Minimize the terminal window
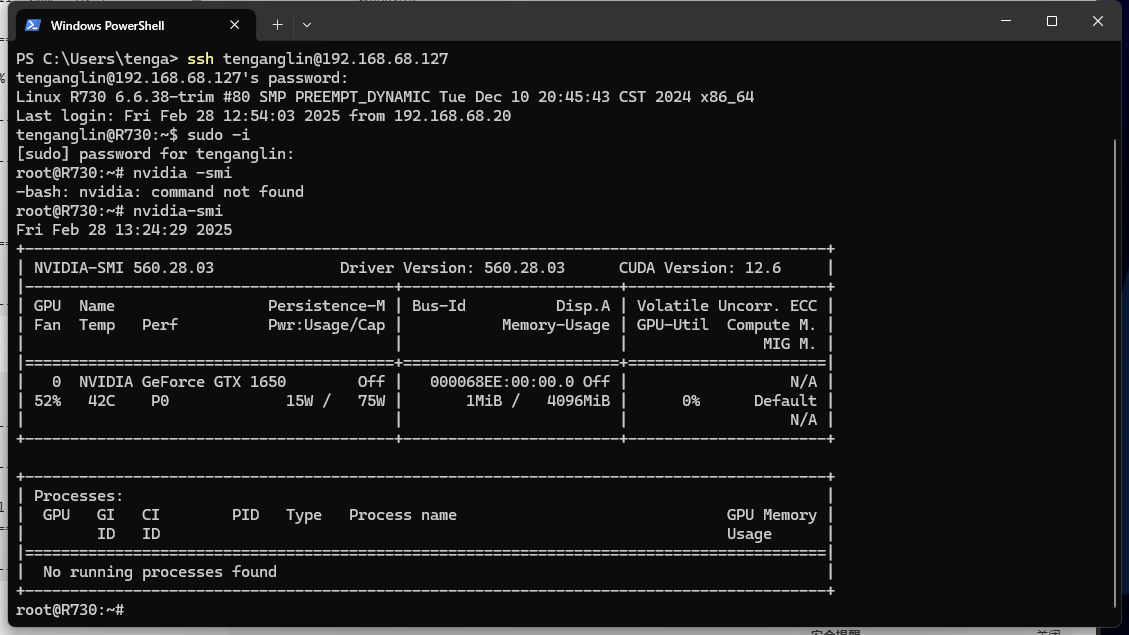 pos(1006,22)
